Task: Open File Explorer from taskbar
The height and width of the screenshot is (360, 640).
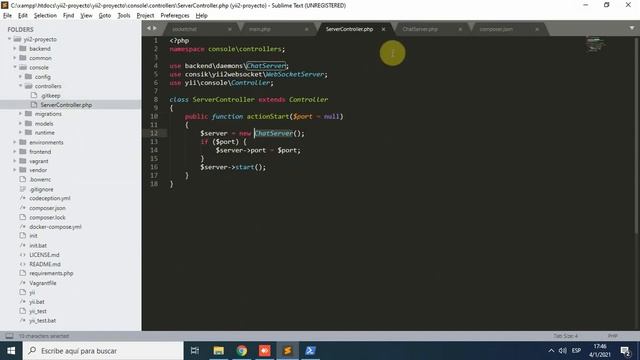Action: pyautogui.click(x=219, y=351)
